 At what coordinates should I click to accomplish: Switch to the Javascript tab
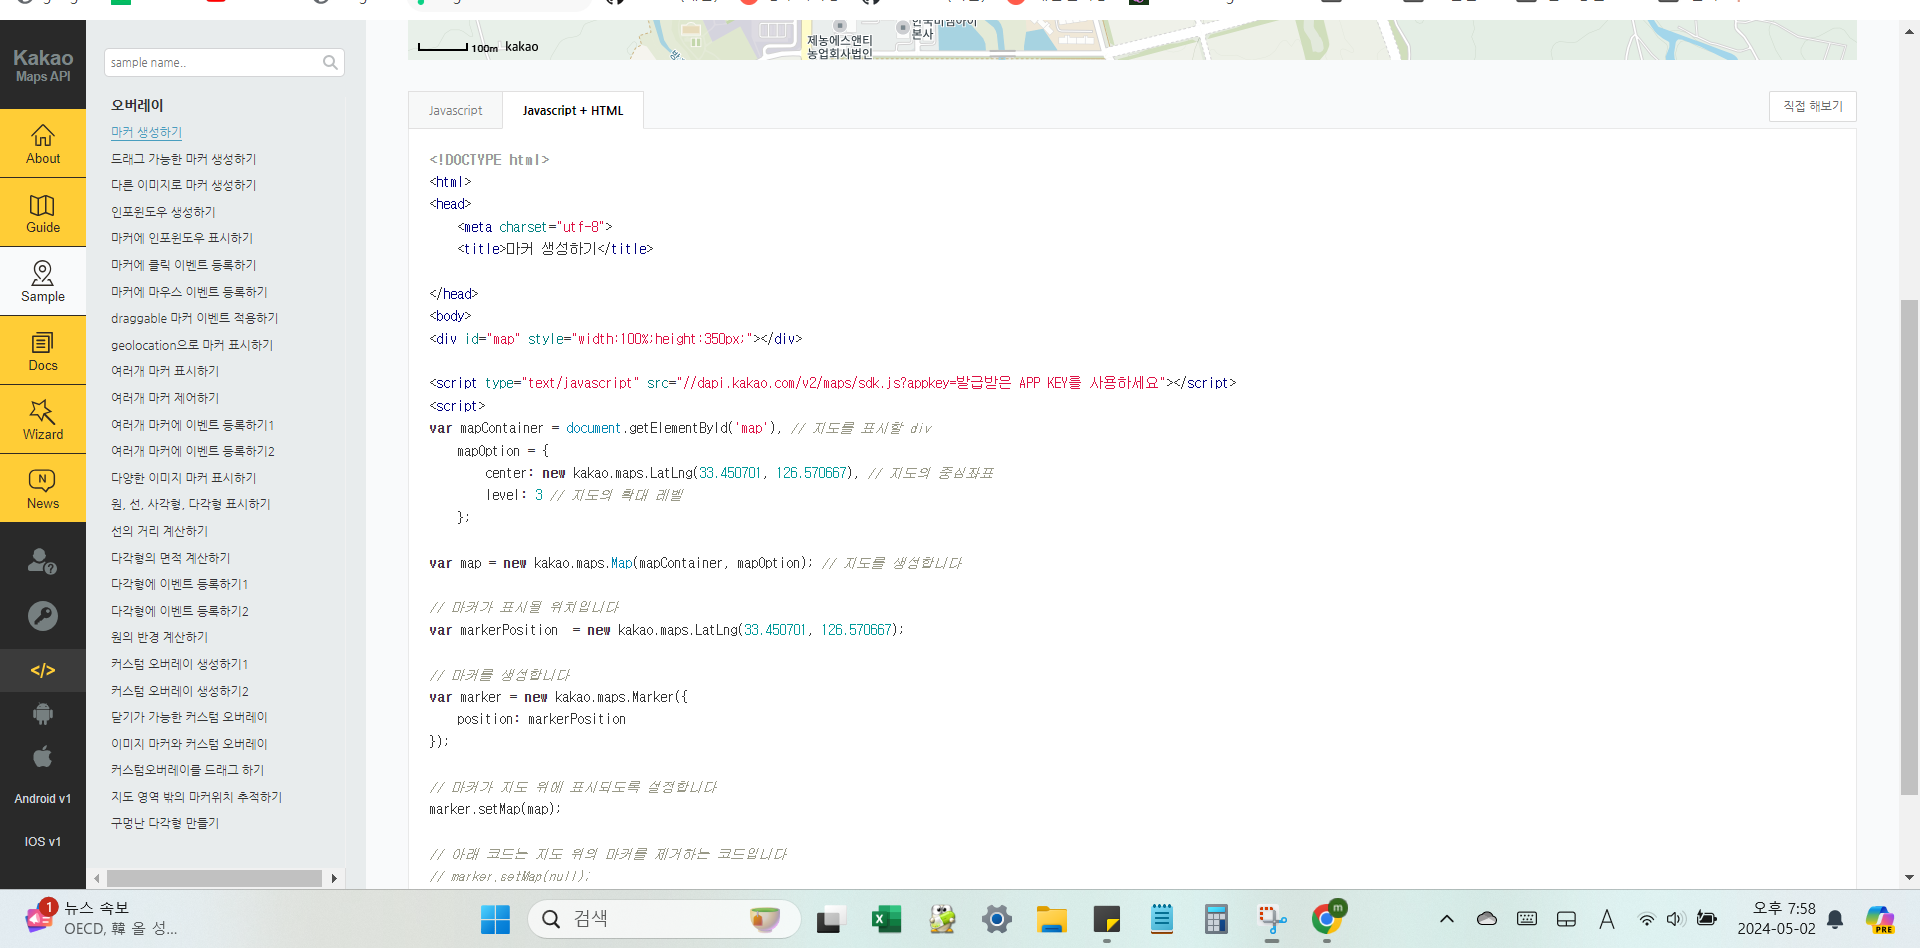pos(455,111)
